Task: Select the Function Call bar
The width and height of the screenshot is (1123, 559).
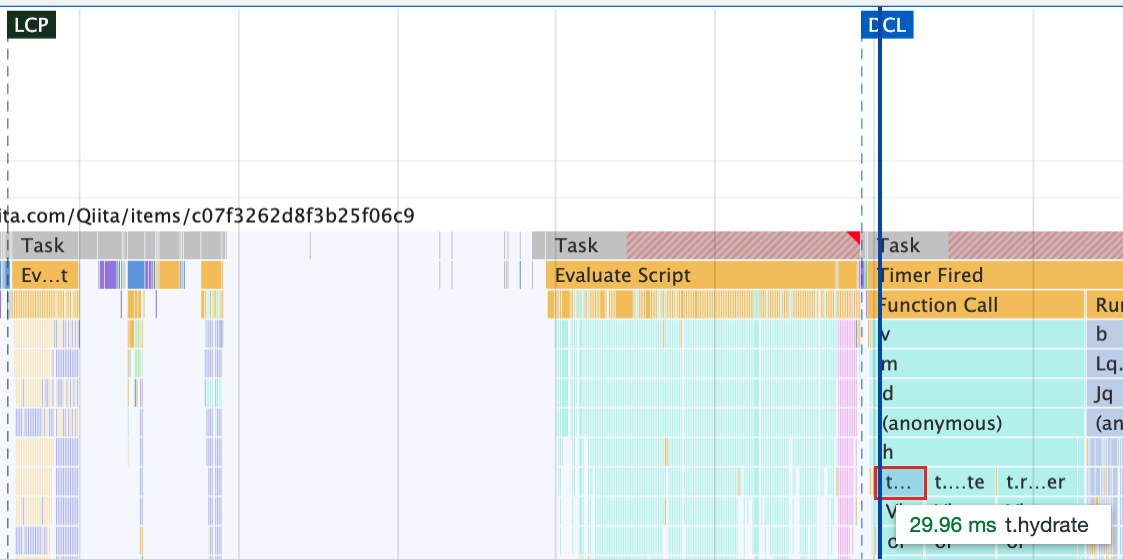Action: (x=979, y=306)
